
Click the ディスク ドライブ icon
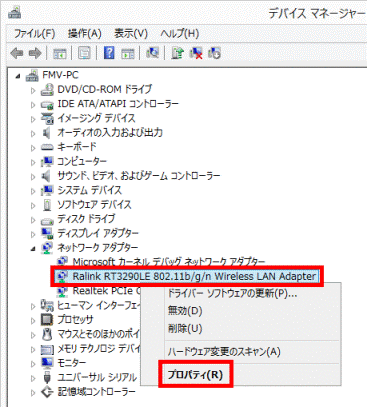[x=47, y=220]
